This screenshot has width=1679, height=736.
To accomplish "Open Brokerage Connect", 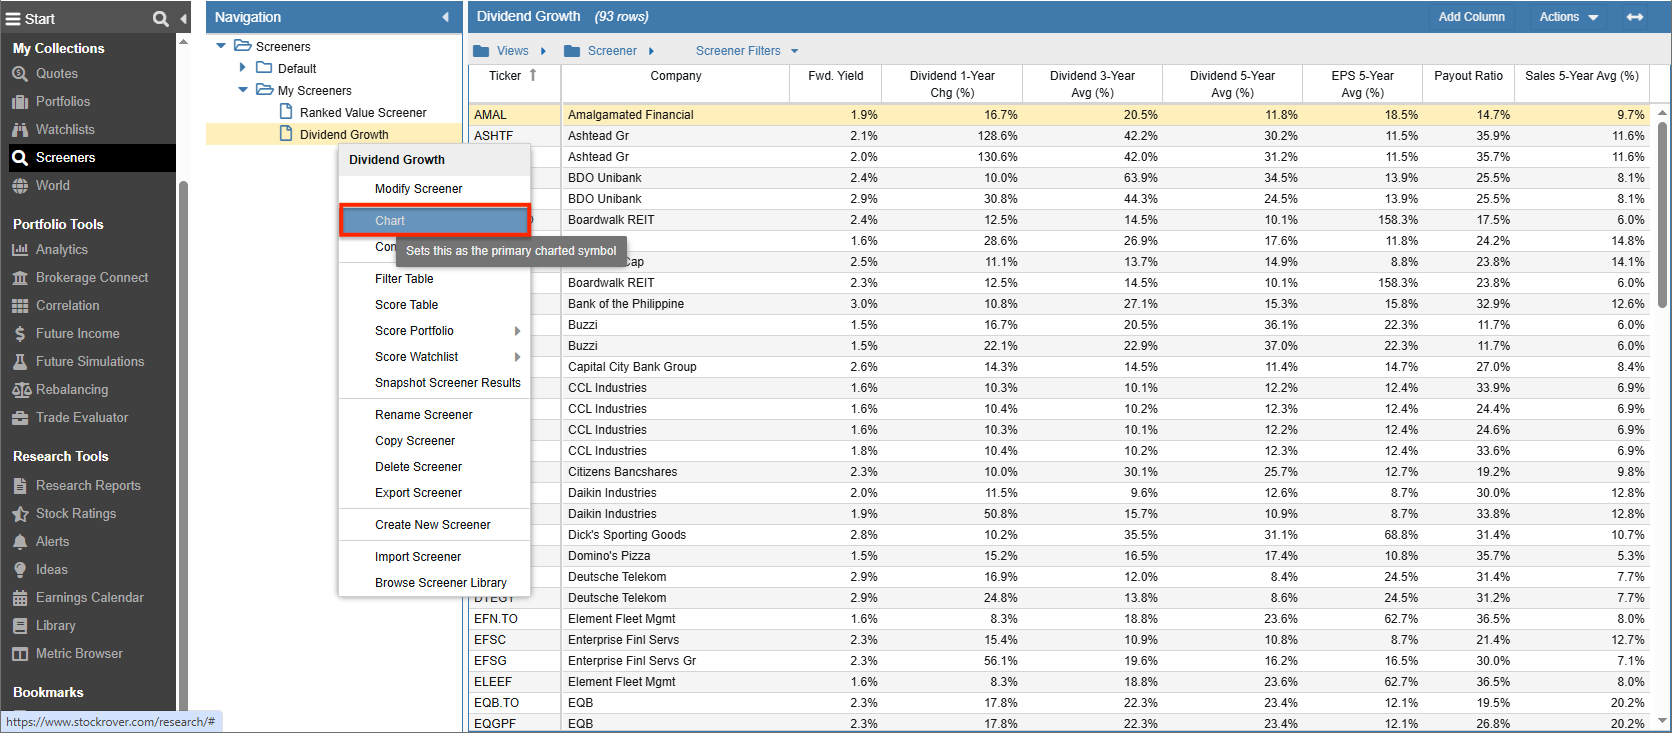I will coord(91,277).
